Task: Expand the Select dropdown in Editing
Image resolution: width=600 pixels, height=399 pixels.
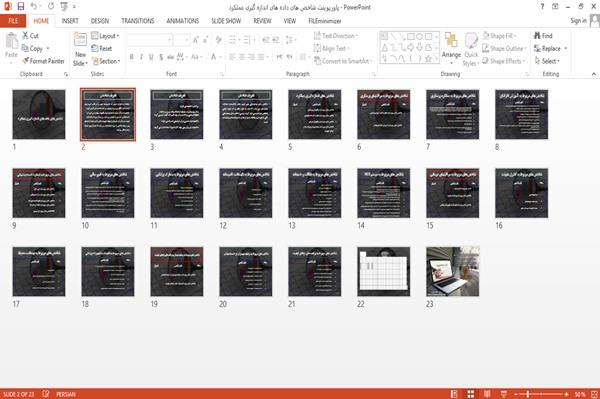Action: [x=547, y=61]
